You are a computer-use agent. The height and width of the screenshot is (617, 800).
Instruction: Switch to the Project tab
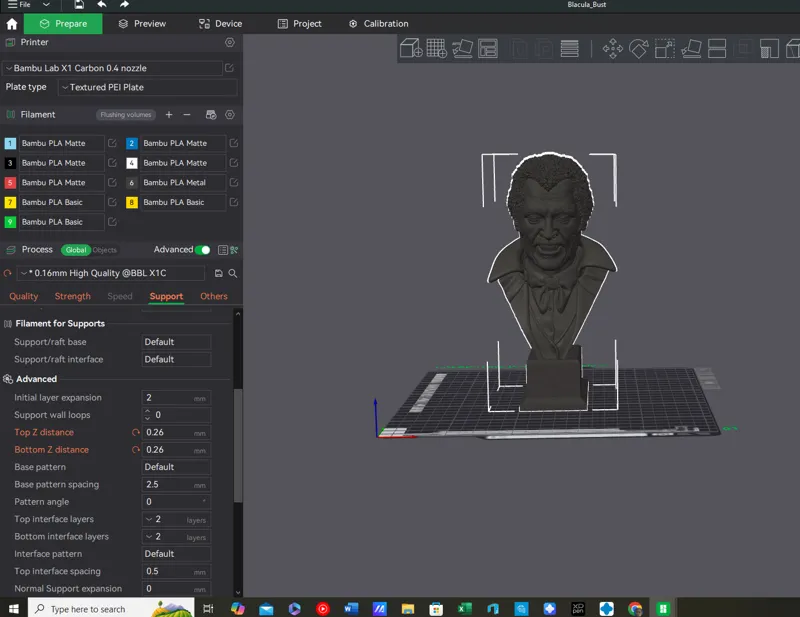tap(299, 24)
